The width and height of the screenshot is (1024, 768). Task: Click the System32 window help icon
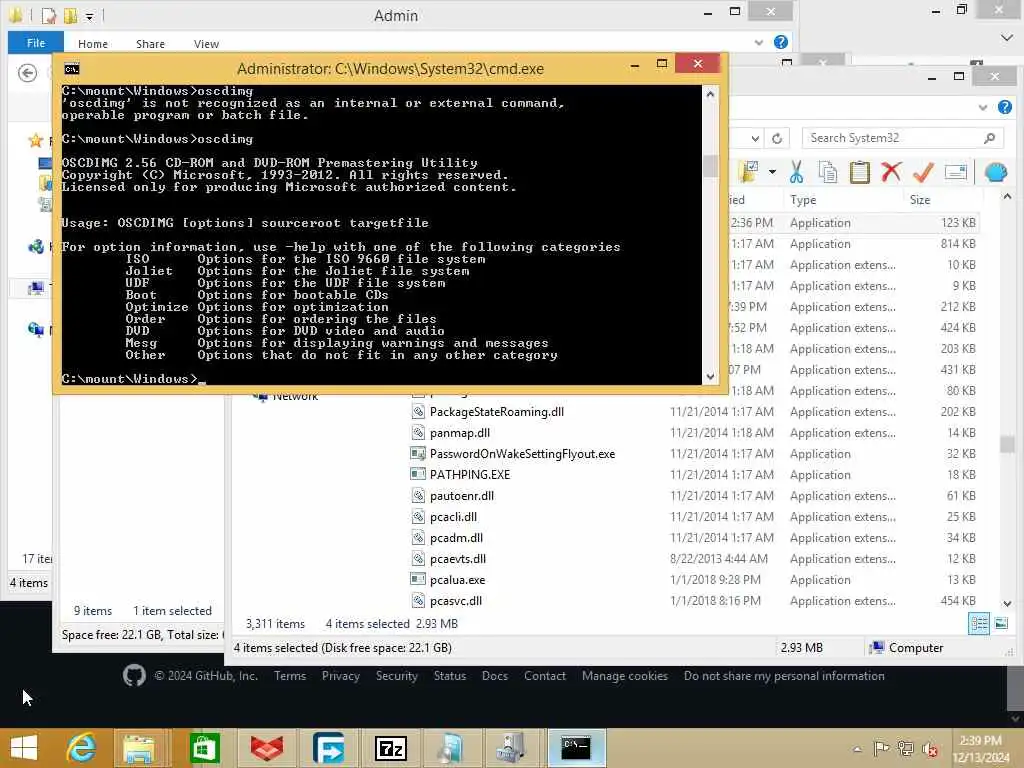pos(1005,107)
